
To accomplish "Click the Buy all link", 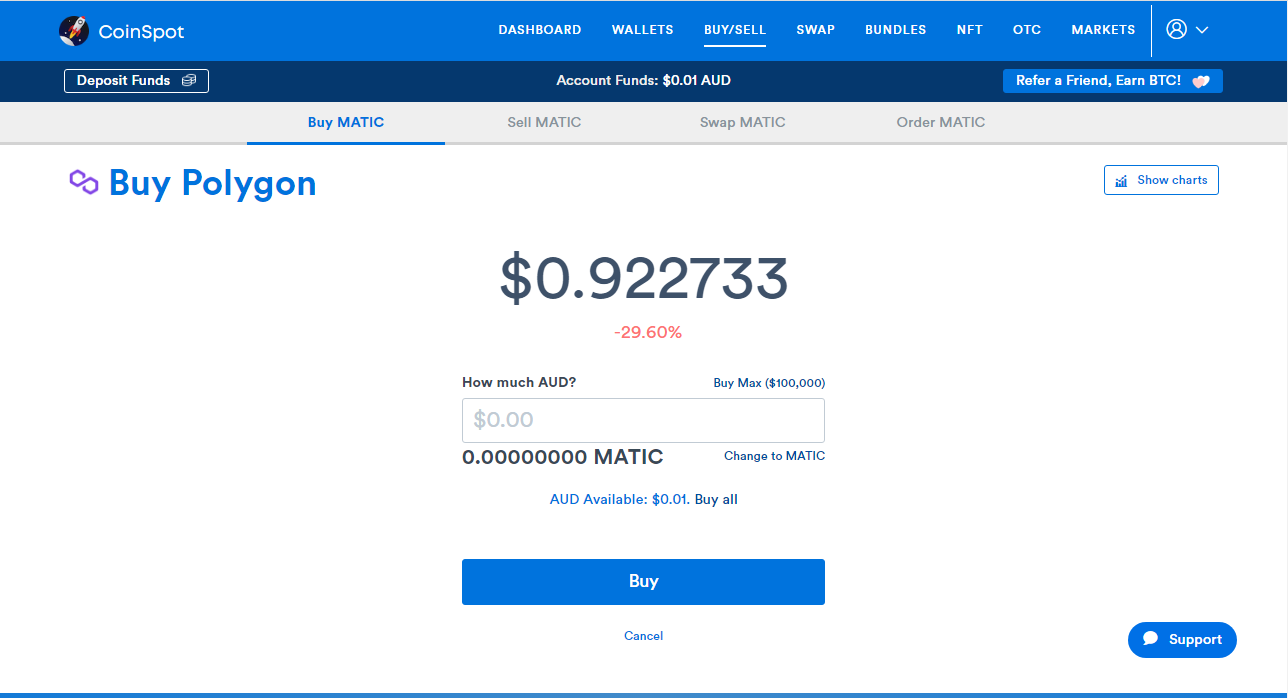I will [716, 499].
